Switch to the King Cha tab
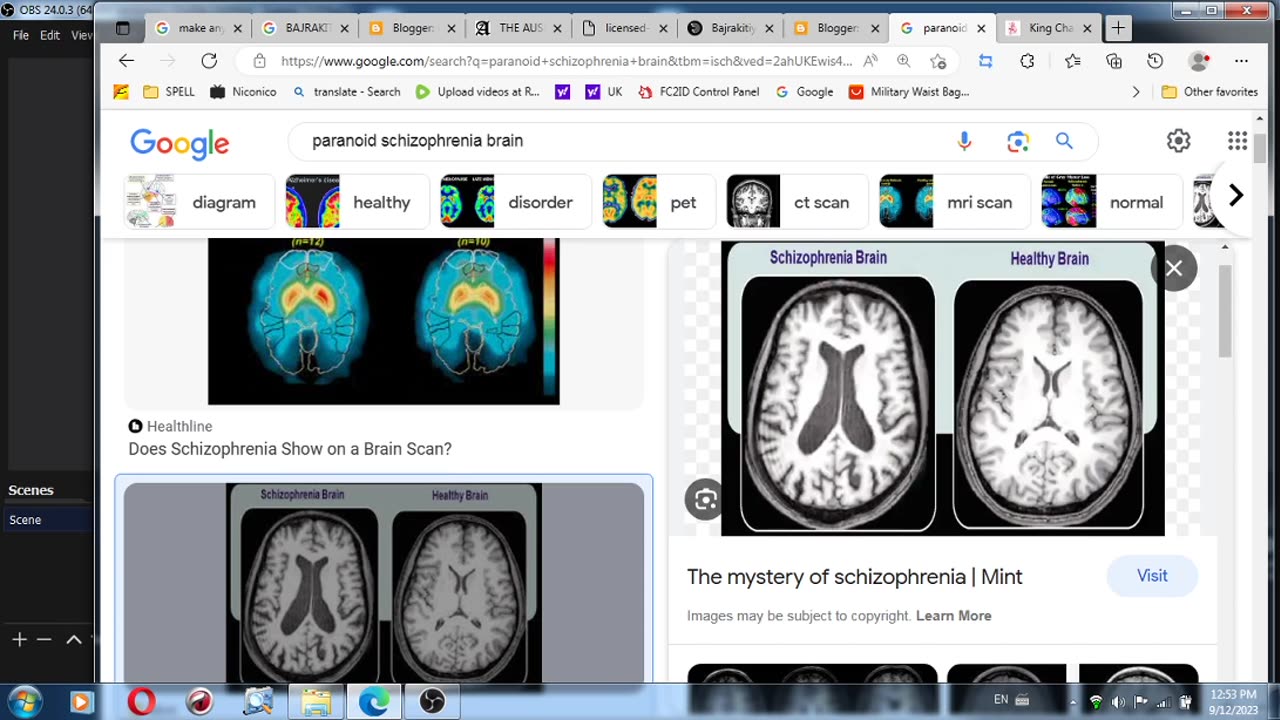The image size is (1280, 720). pos(1048,28)
